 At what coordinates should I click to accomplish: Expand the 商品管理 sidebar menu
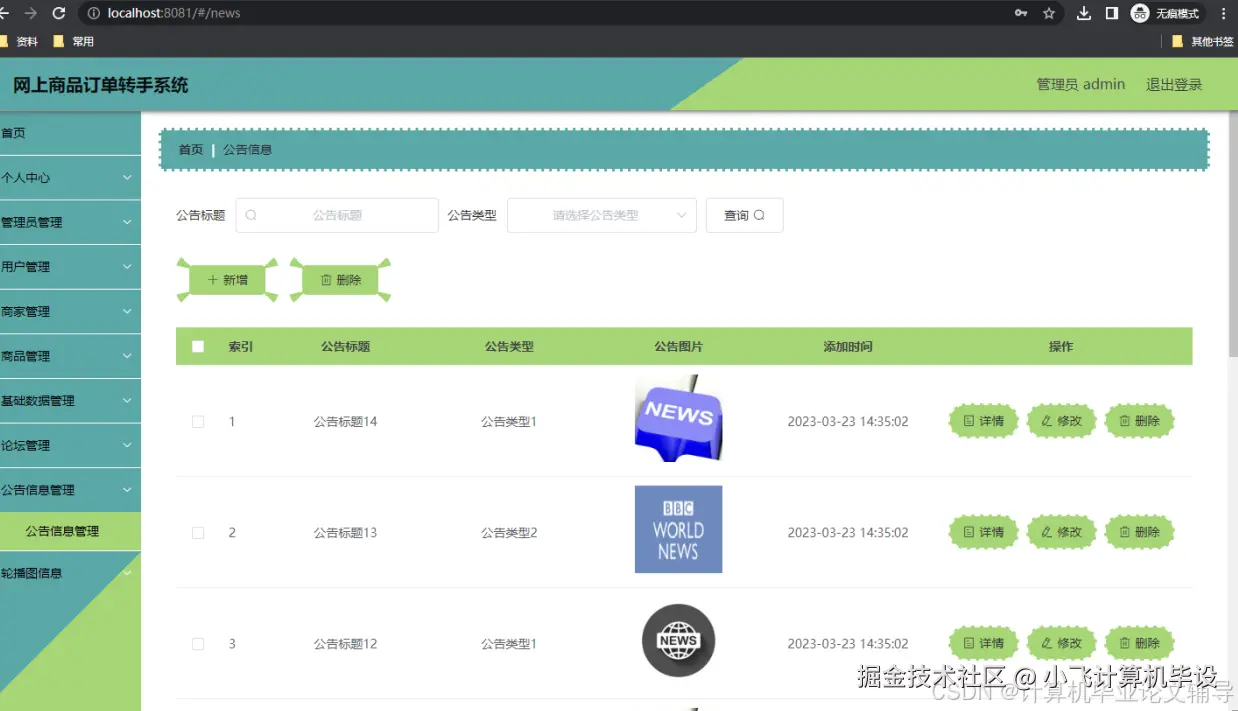click(x=70, y=356)
